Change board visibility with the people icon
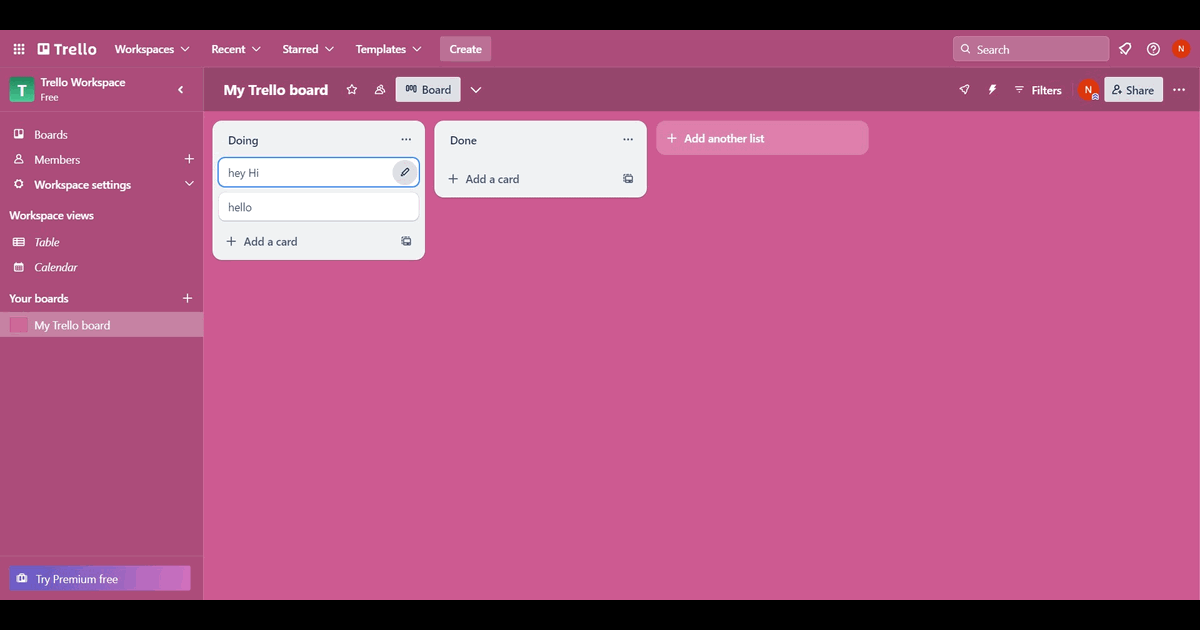The height and width of the screenshot is (630, 1200). (x=380, y=90)
